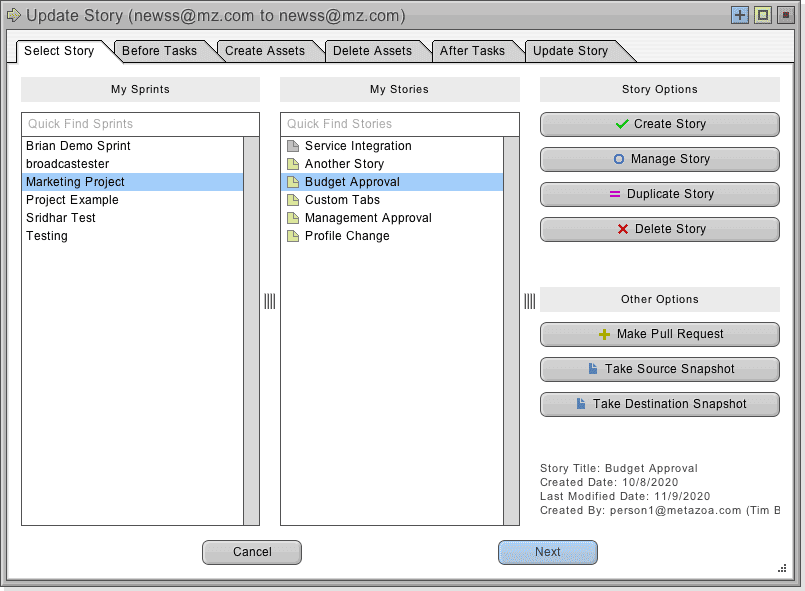Select the Project Example sprint
This screenshot has height=591, width=805.
[x=132, y=200]
